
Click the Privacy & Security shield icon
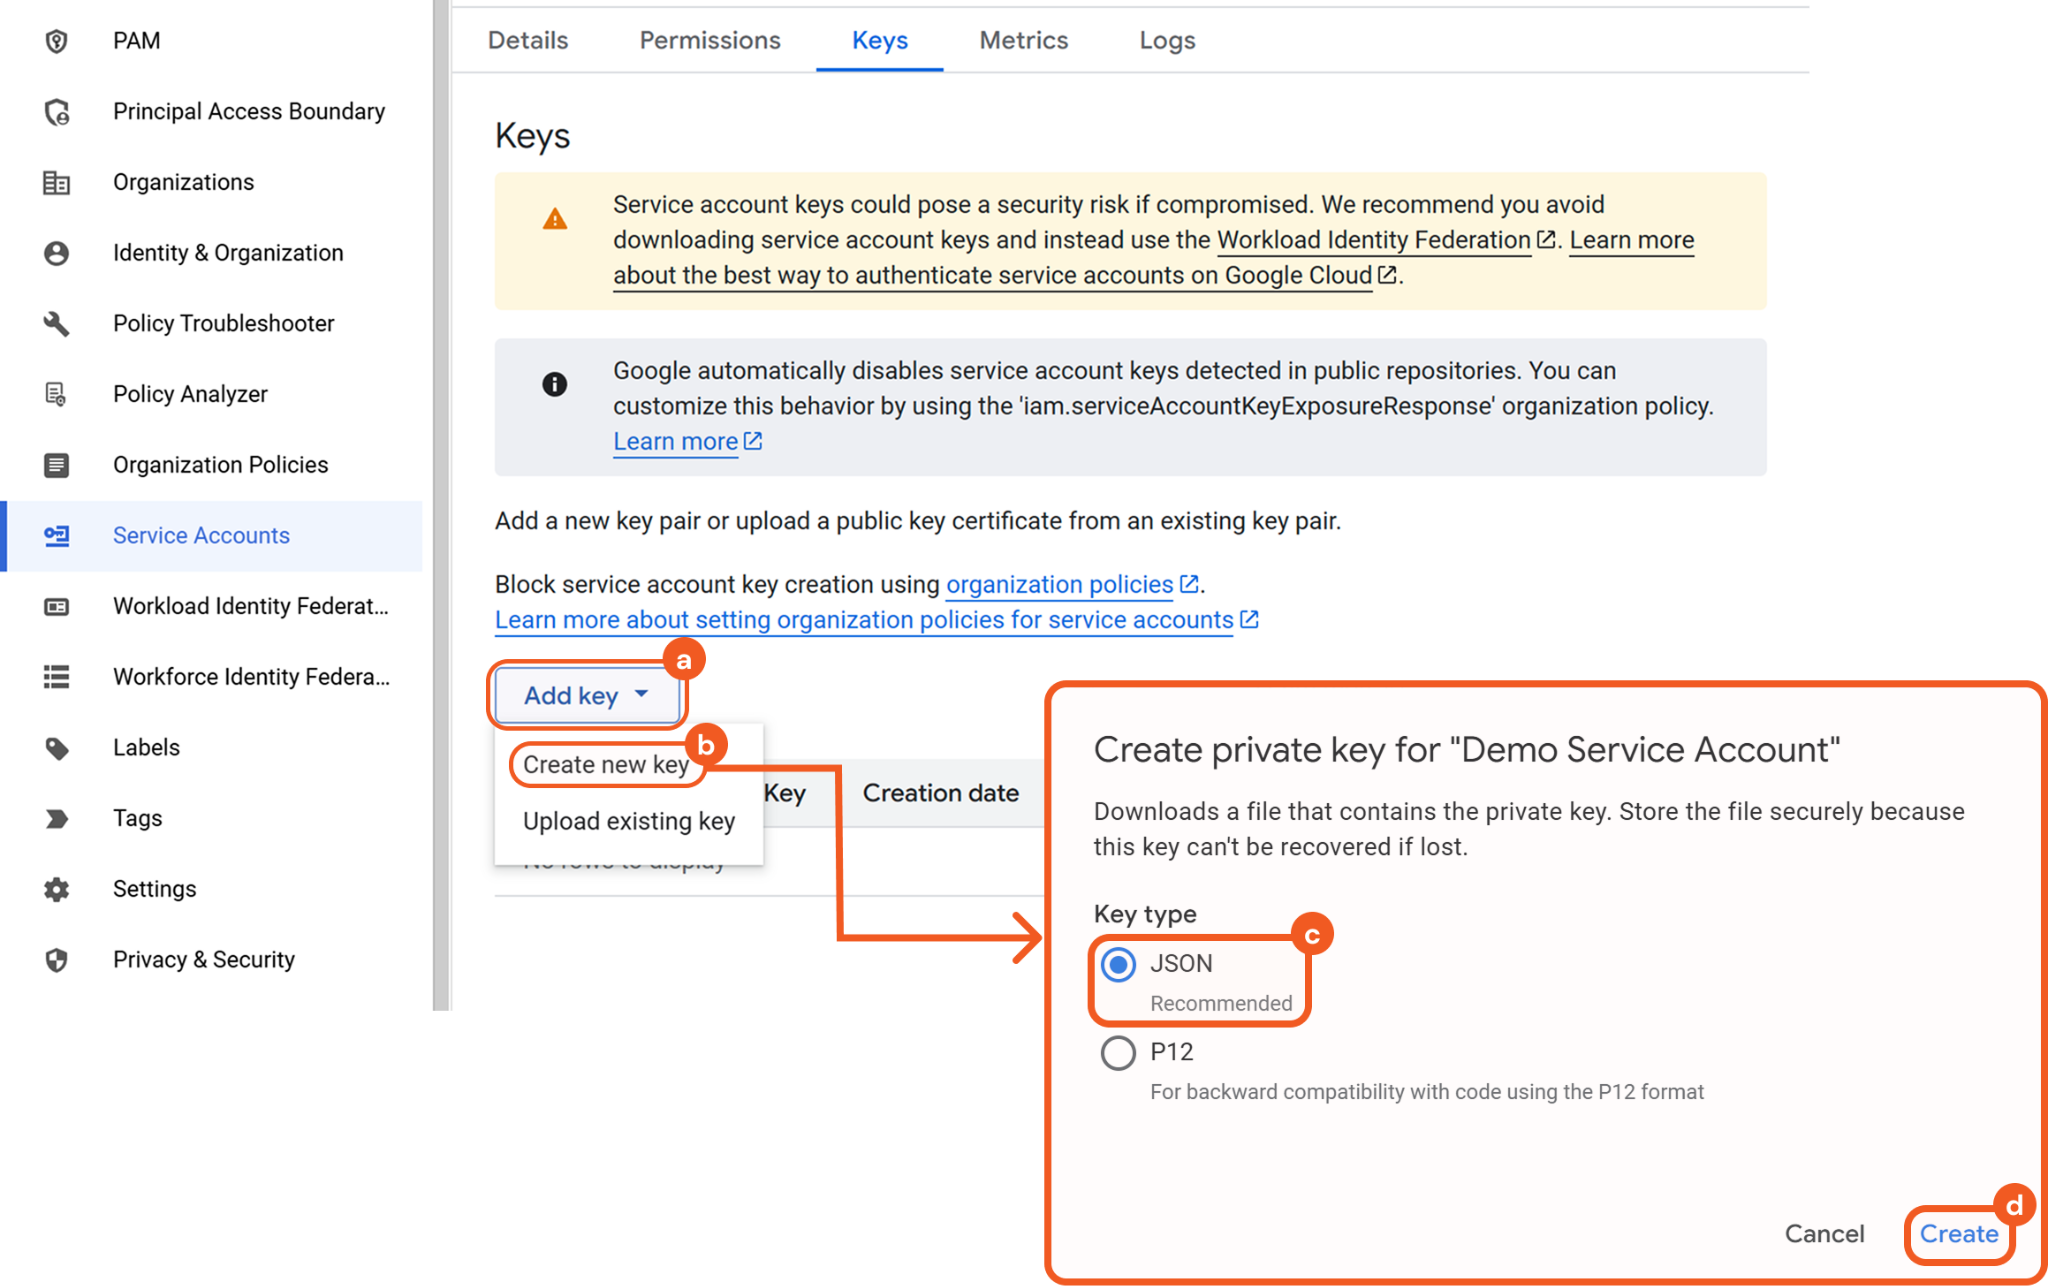tap(57, 960)
